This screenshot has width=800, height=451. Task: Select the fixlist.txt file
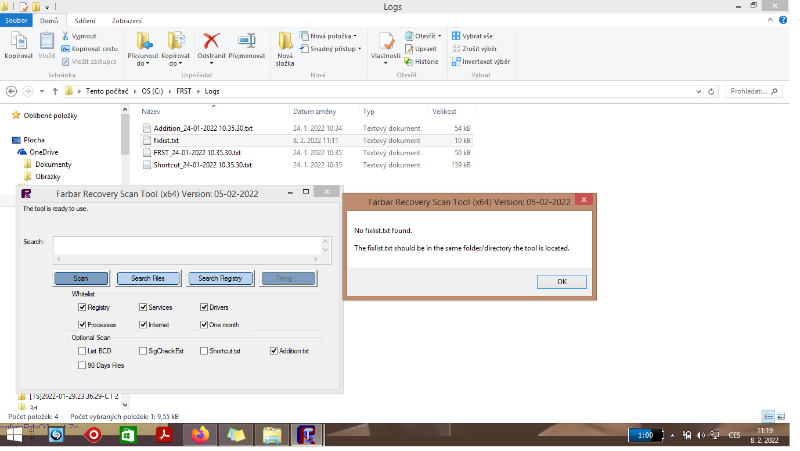[x=305, y=140]
